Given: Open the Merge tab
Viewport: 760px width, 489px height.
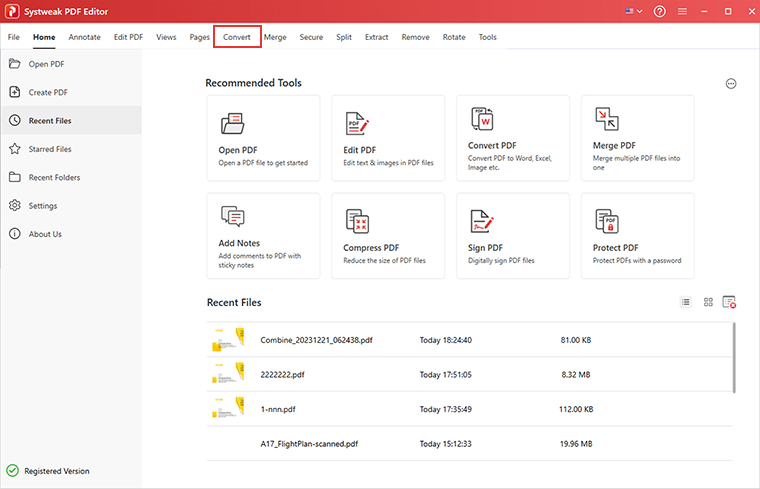Looking at the screenshot, I should click(x=275, y=37).
